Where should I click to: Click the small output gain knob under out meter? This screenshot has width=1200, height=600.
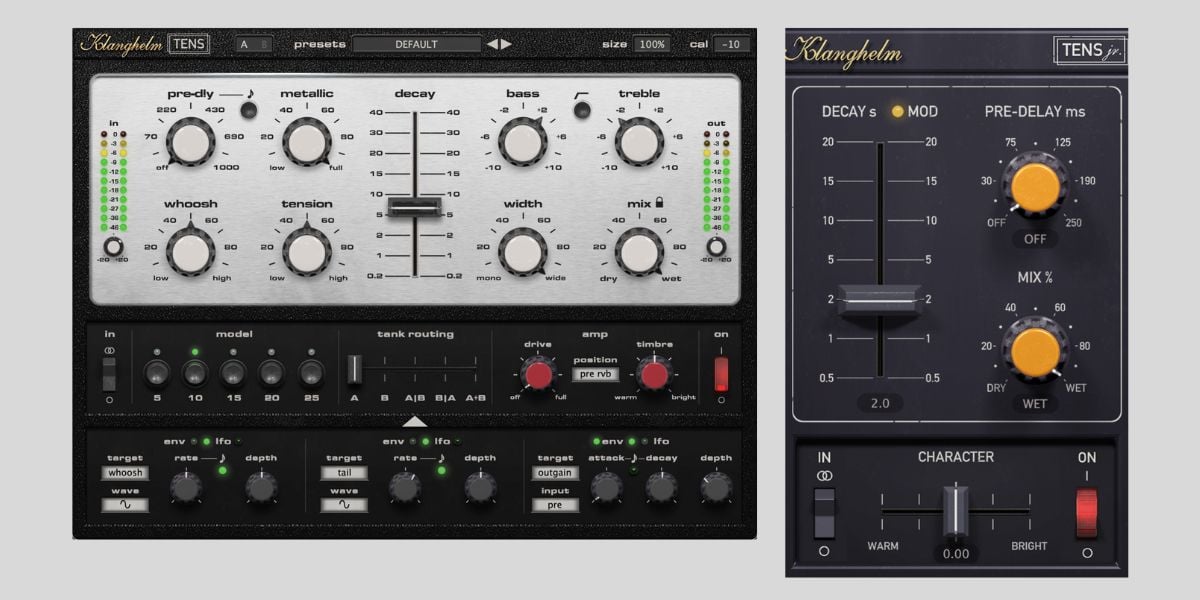[716, 247]
